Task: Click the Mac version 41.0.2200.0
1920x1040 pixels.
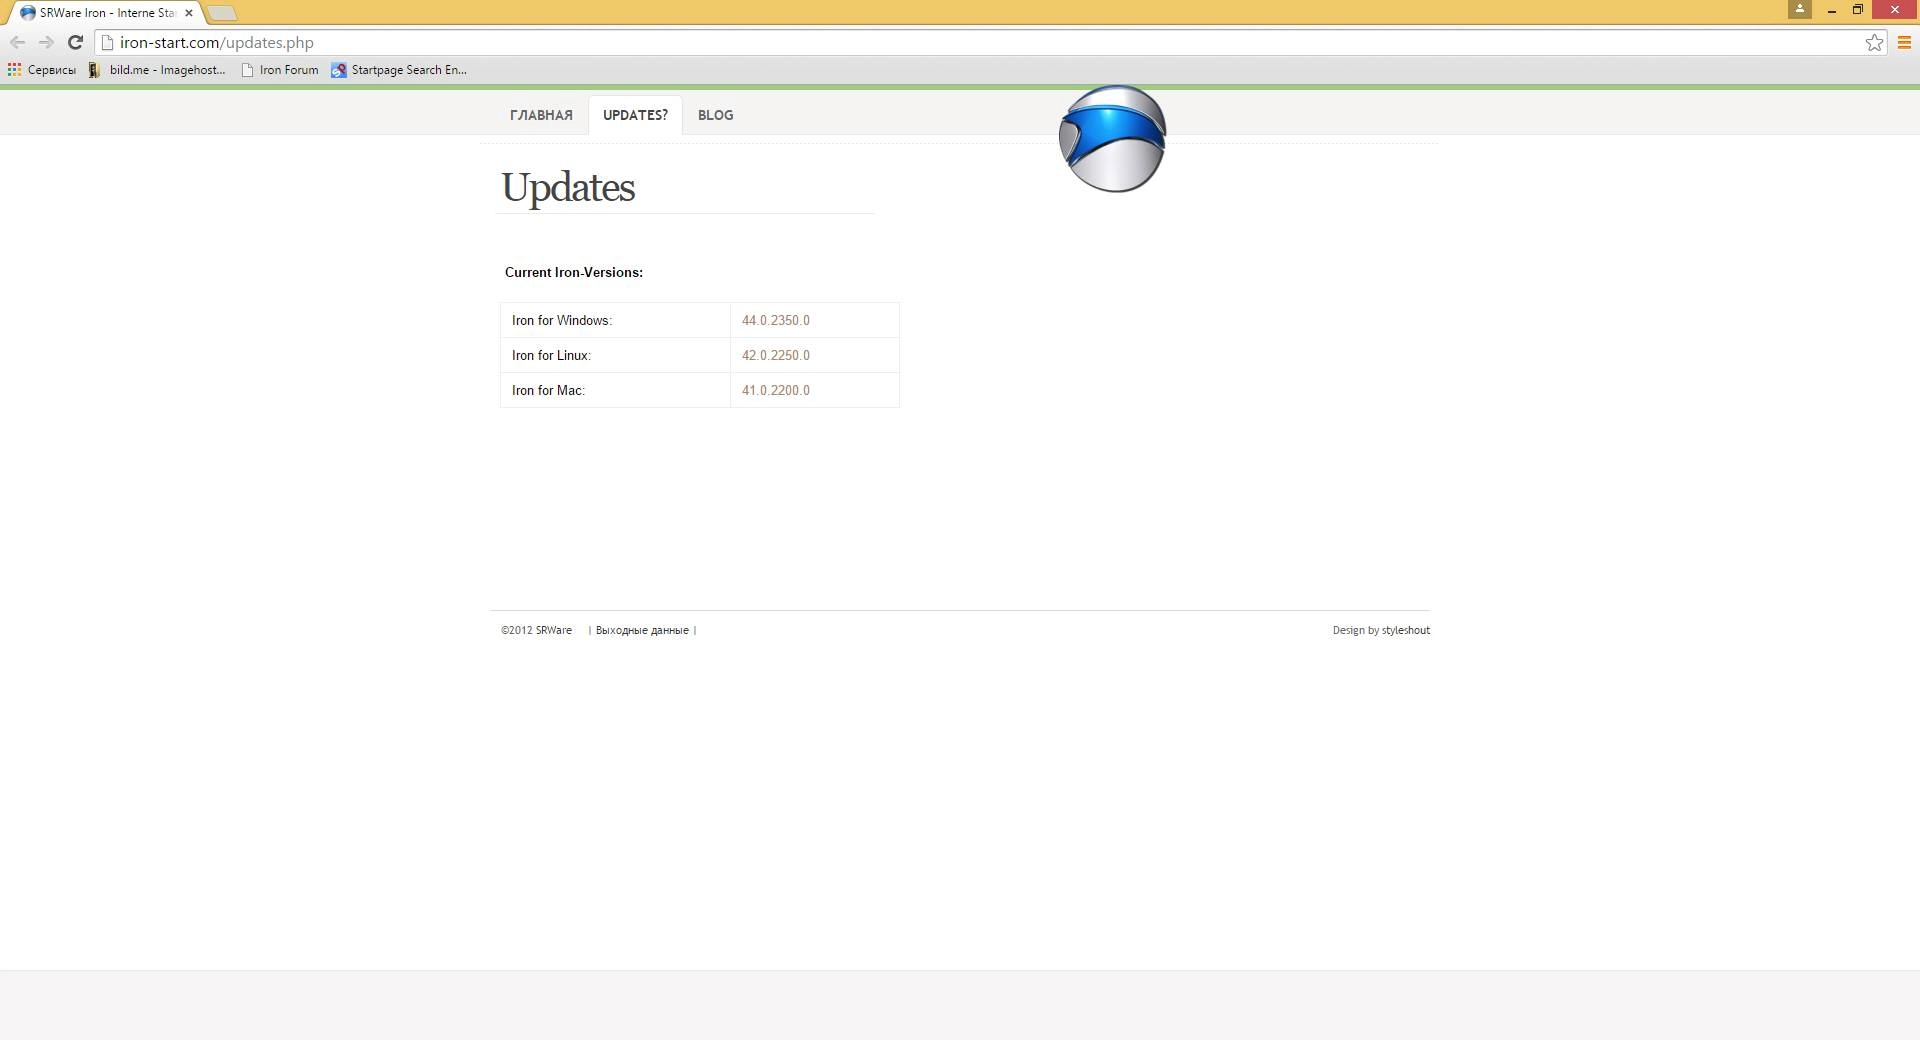Action: pyautogui.click(x=776, y=390)
